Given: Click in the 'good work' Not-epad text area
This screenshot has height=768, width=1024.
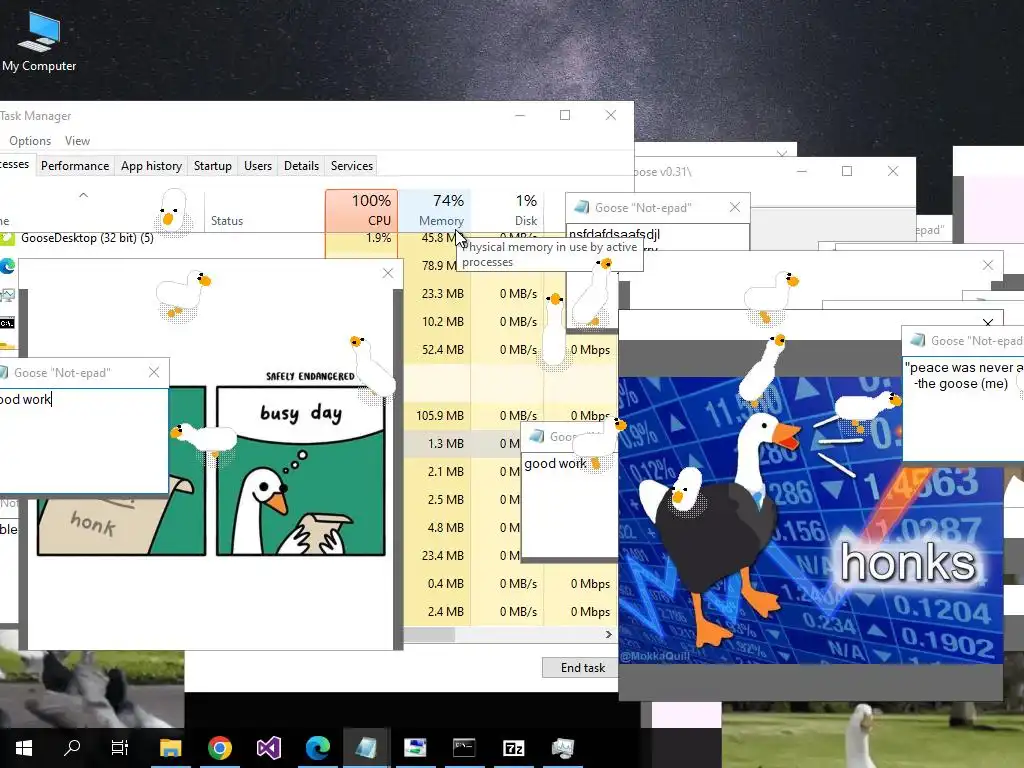Looking at the screenshot, I should click(568, 506).
